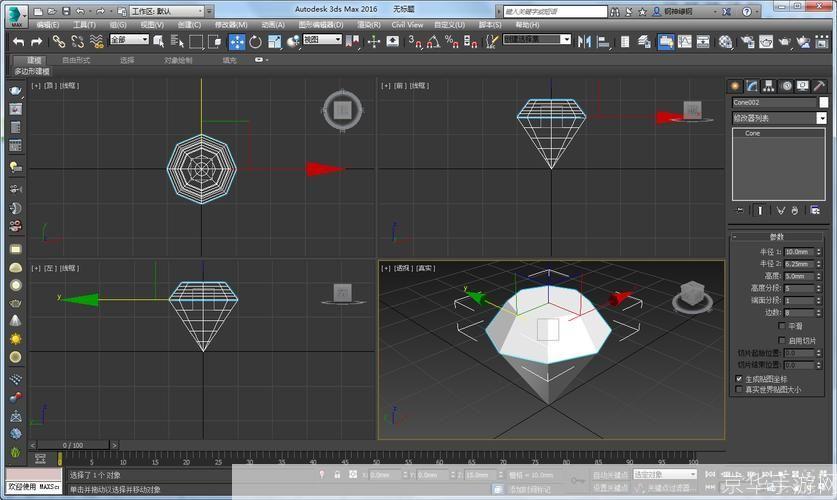
Task: Click the keyword search input box
Action: [555, 11]
